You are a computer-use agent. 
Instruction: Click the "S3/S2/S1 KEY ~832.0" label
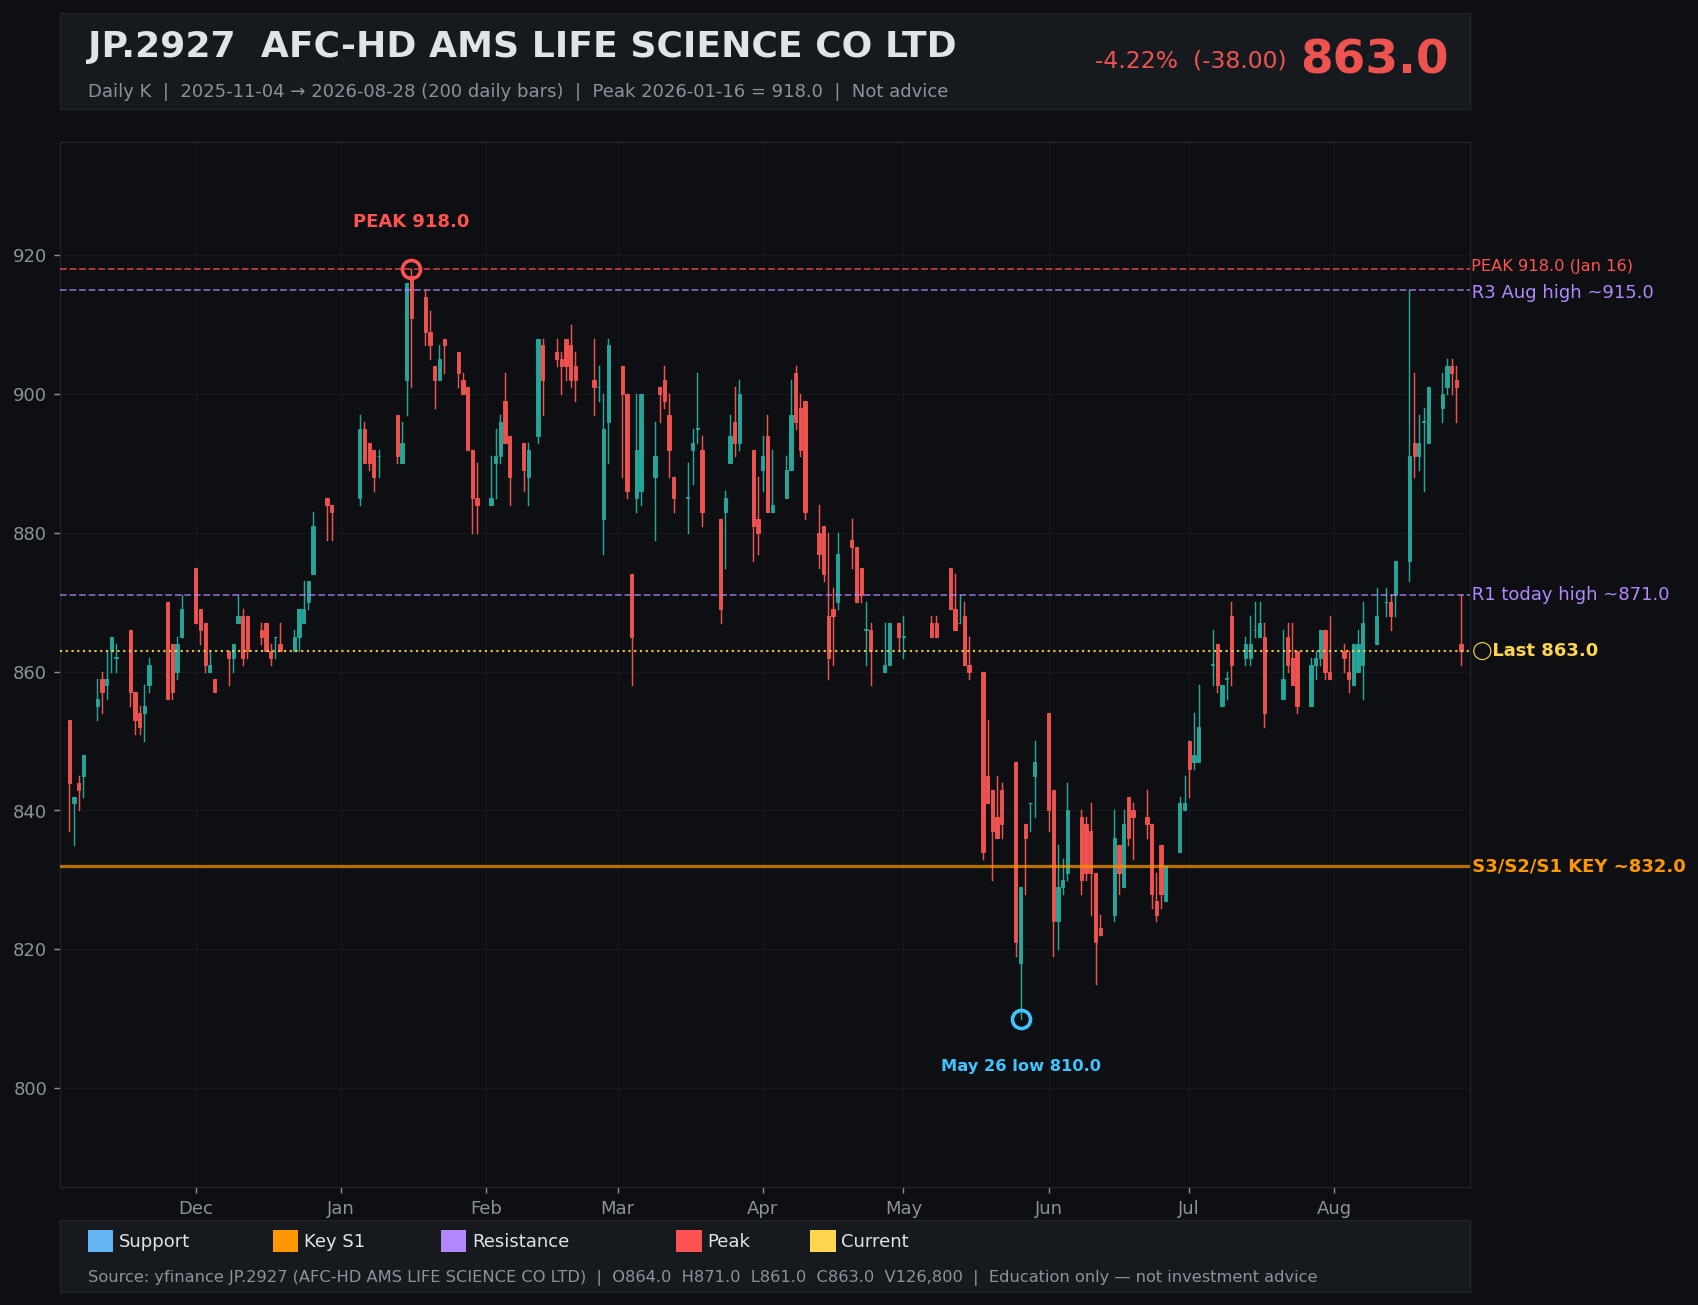1578,866
